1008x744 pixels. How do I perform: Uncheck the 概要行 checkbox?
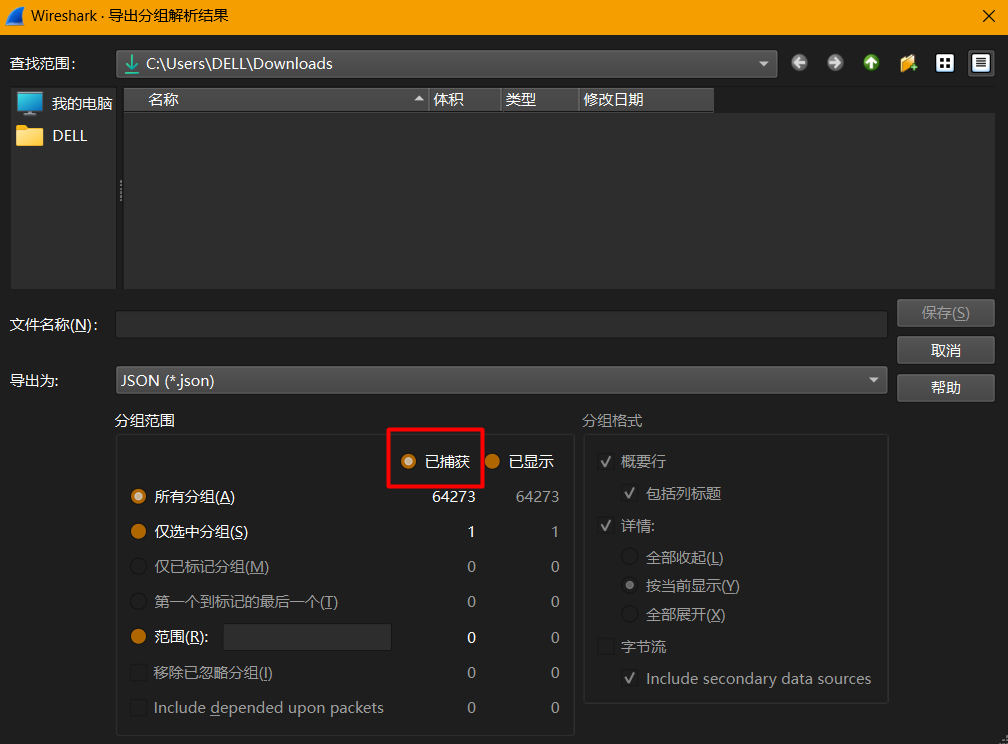point(606,461)
